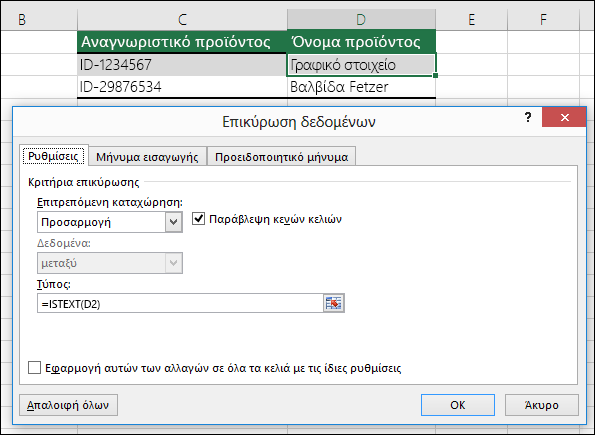The width and height of the screenshot is (595, 435).
Task: Switch to the Προειδοποιητικό μήνυμα tab
Action: (x=281, y=156)
